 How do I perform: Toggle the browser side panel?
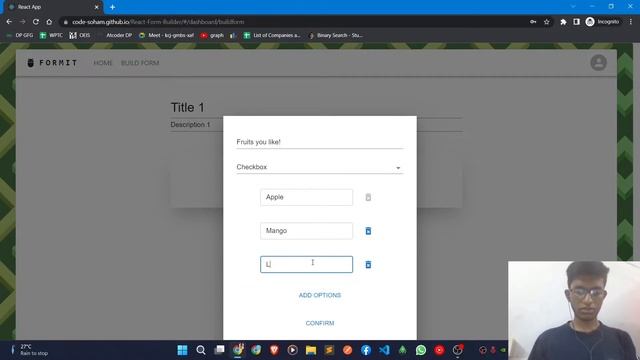576,22
